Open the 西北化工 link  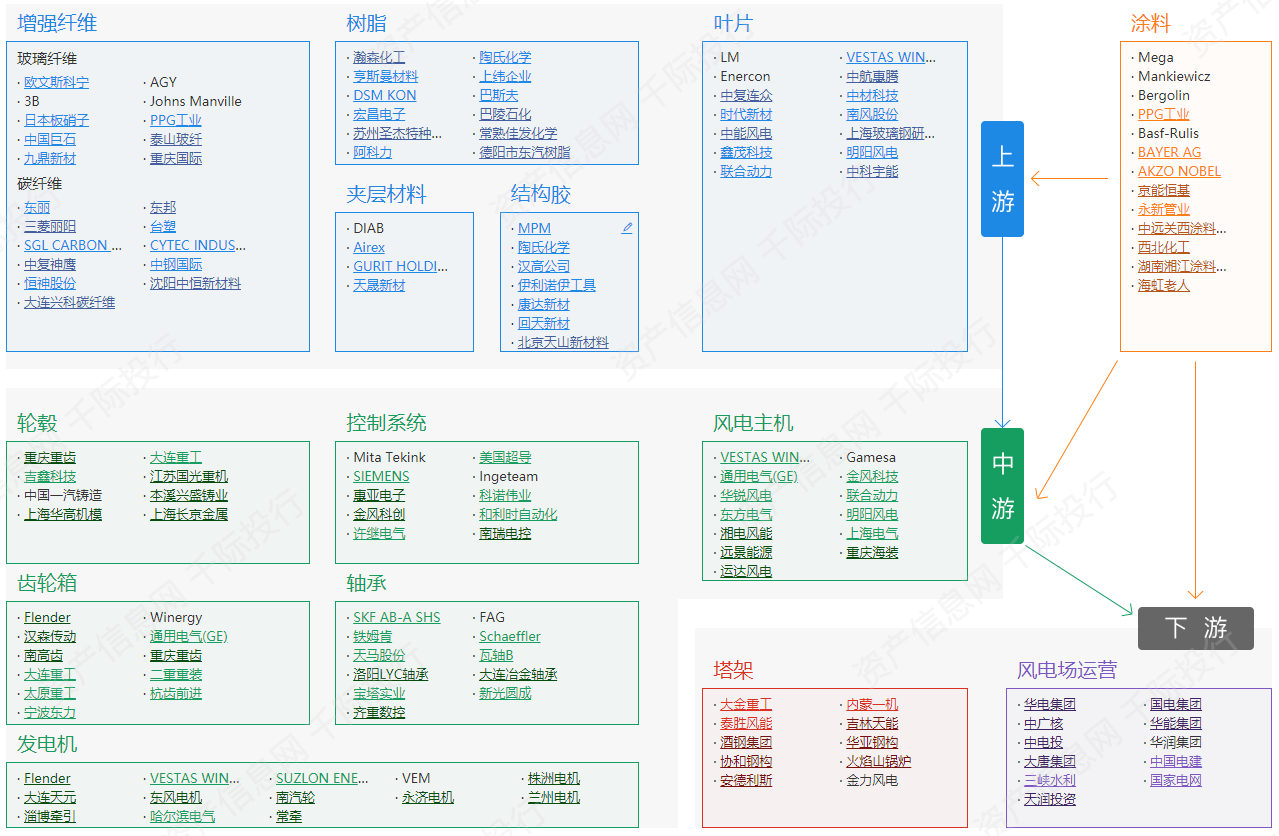[1164, 247]
